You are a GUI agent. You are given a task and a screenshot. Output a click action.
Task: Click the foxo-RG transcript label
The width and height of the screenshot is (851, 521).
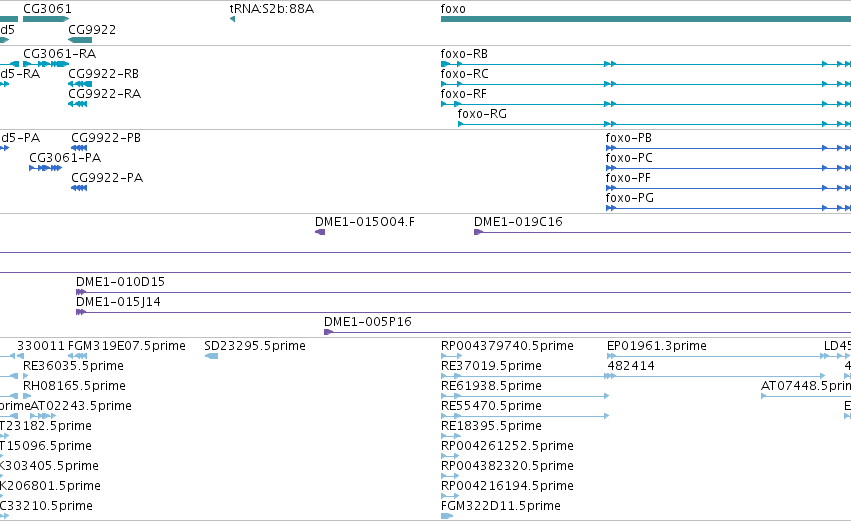pos(482,114)
